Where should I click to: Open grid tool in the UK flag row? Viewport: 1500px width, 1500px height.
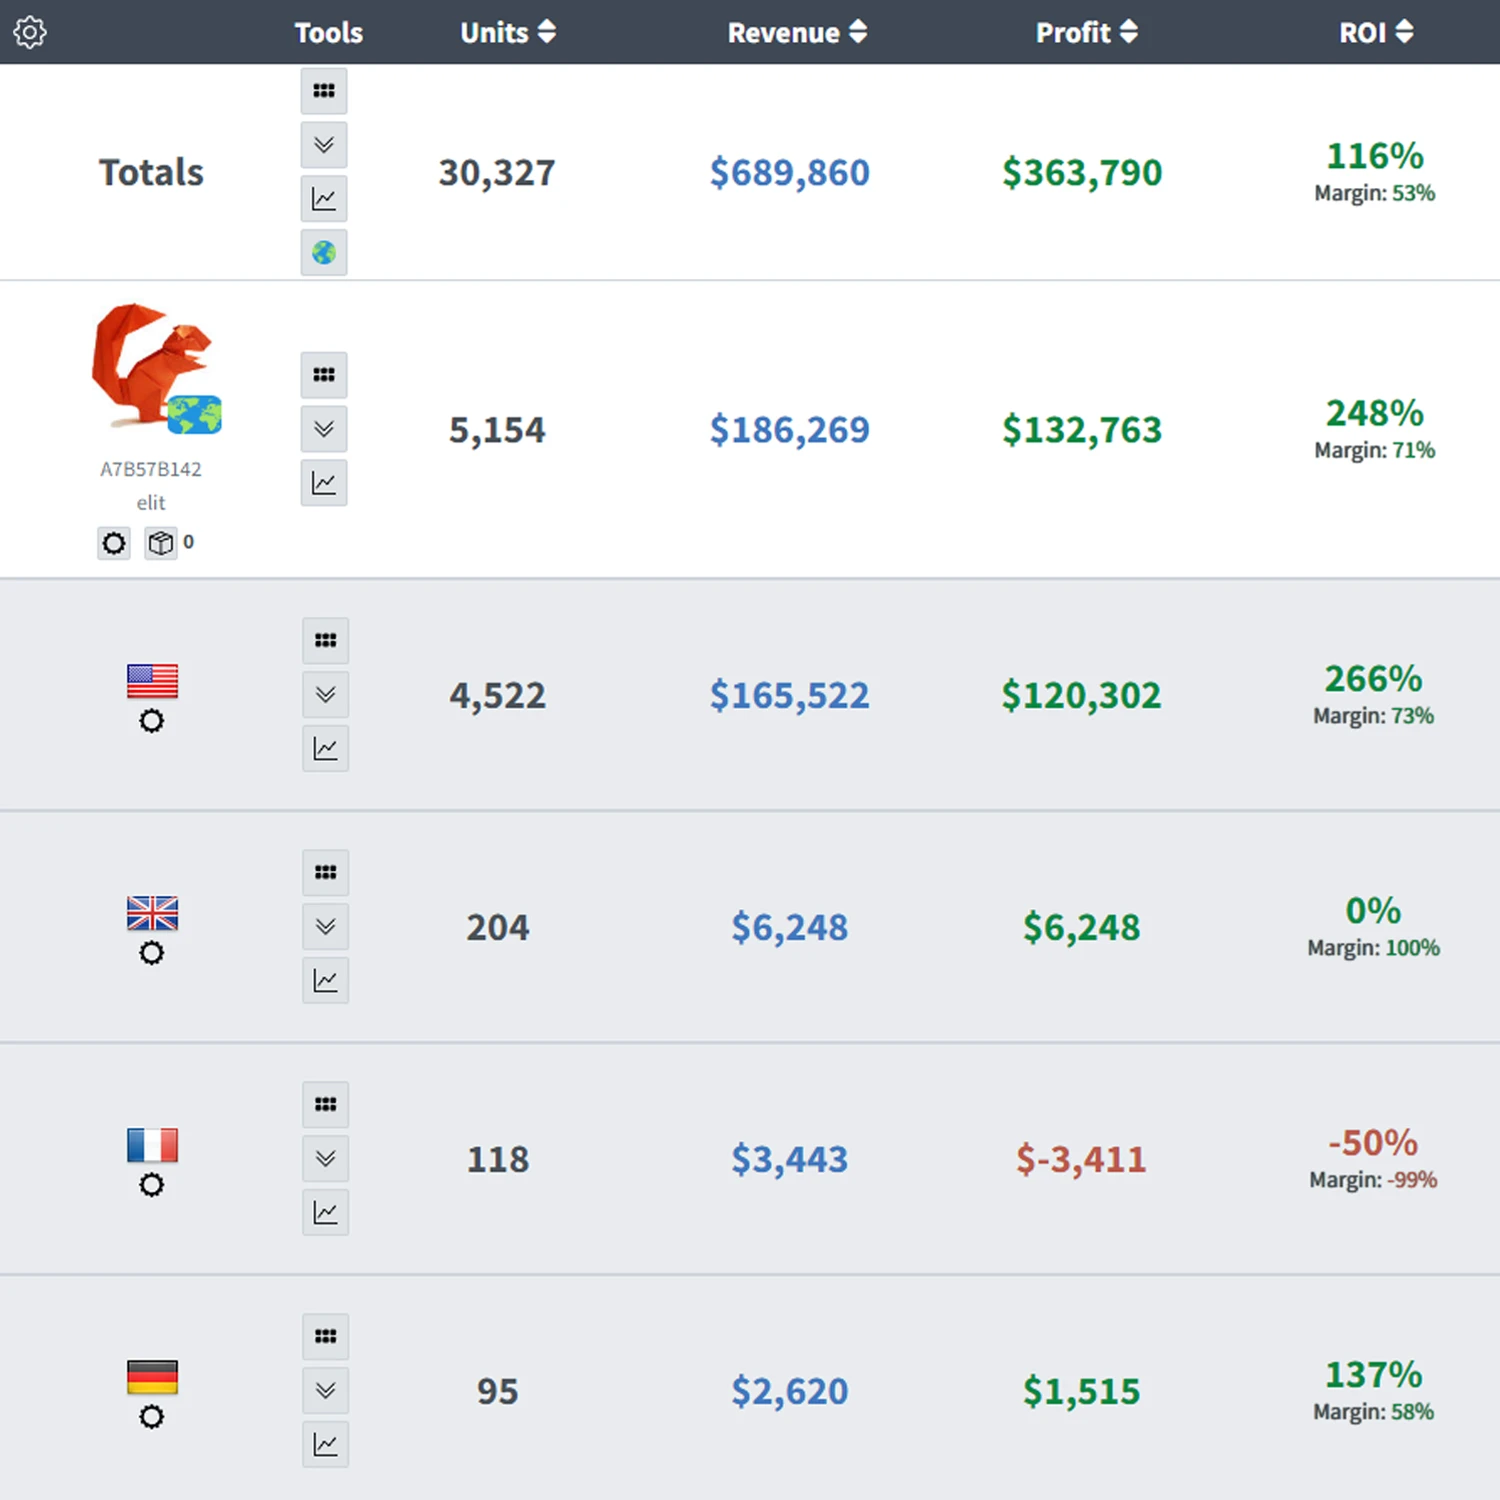pos(326,873)
